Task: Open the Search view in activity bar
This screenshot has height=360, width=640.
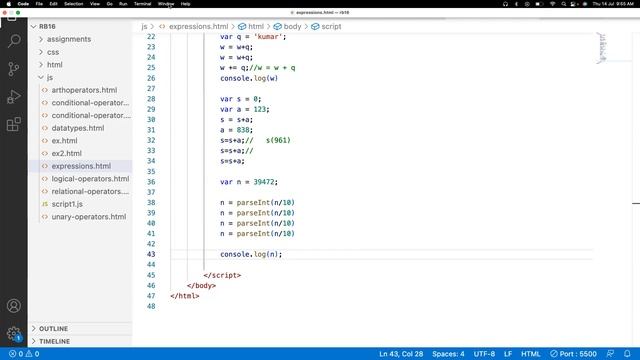Action: (x=14, y=41)
